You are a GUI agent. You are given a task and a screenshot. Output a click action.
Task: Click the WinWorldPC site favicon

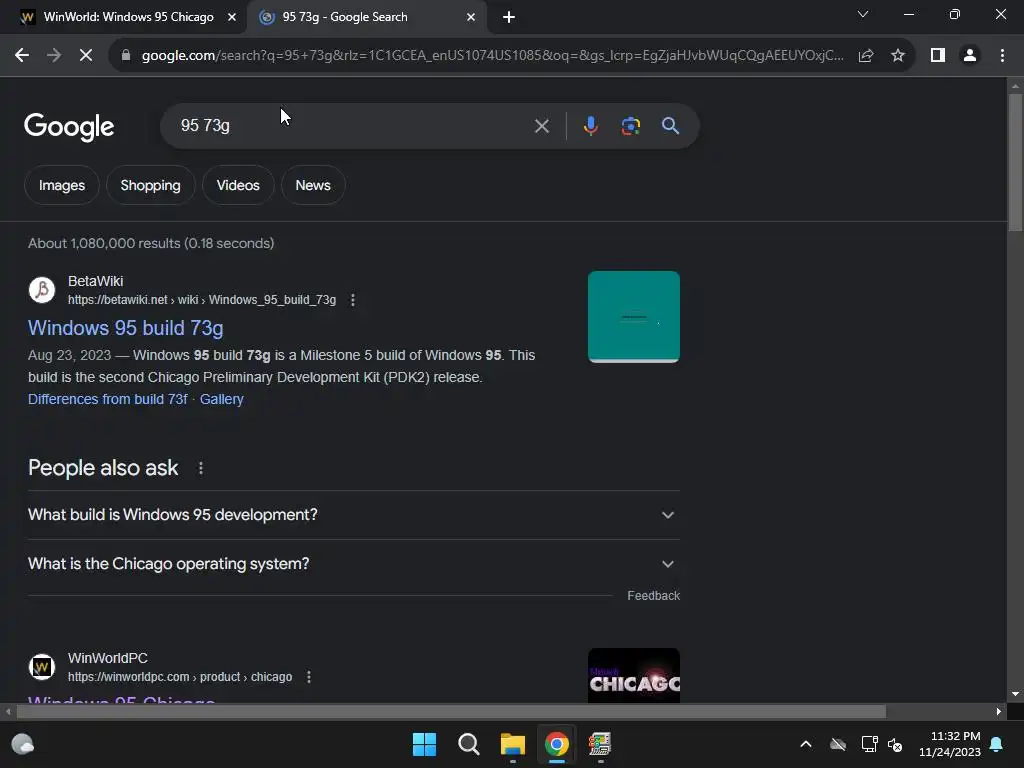pyautogui.click(x=42, y=667)
